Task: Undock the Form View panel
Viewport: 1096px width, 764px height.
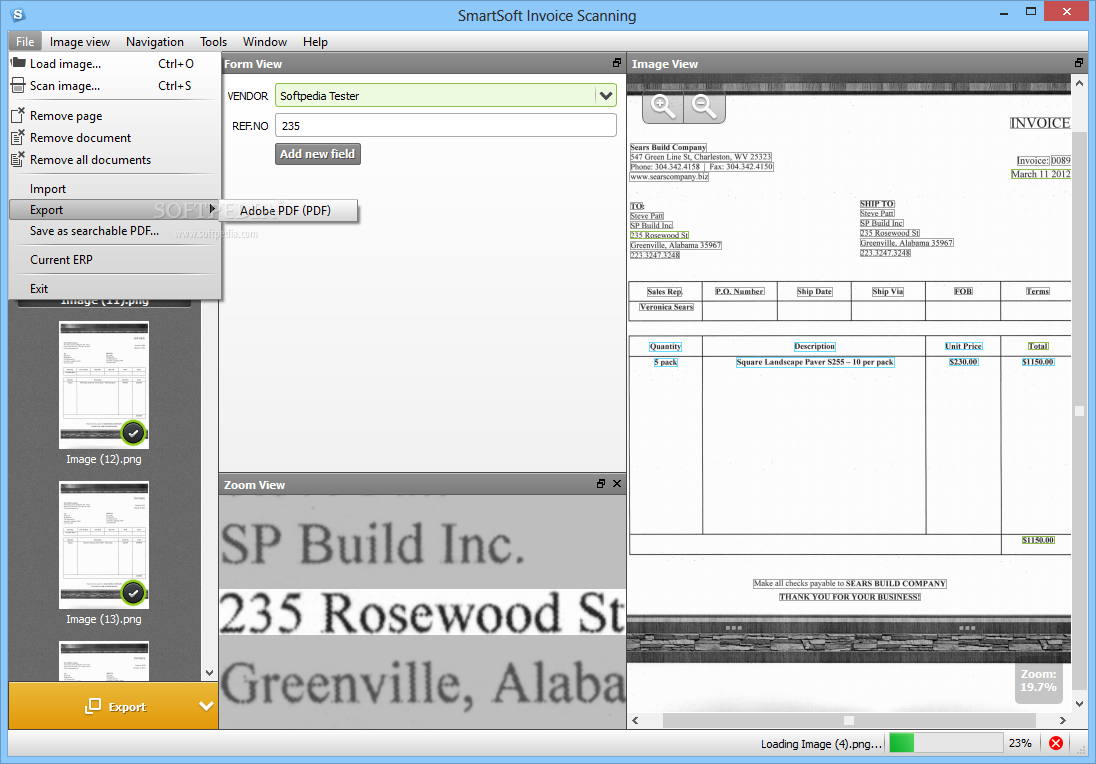Action: click(x=616, y=63)
